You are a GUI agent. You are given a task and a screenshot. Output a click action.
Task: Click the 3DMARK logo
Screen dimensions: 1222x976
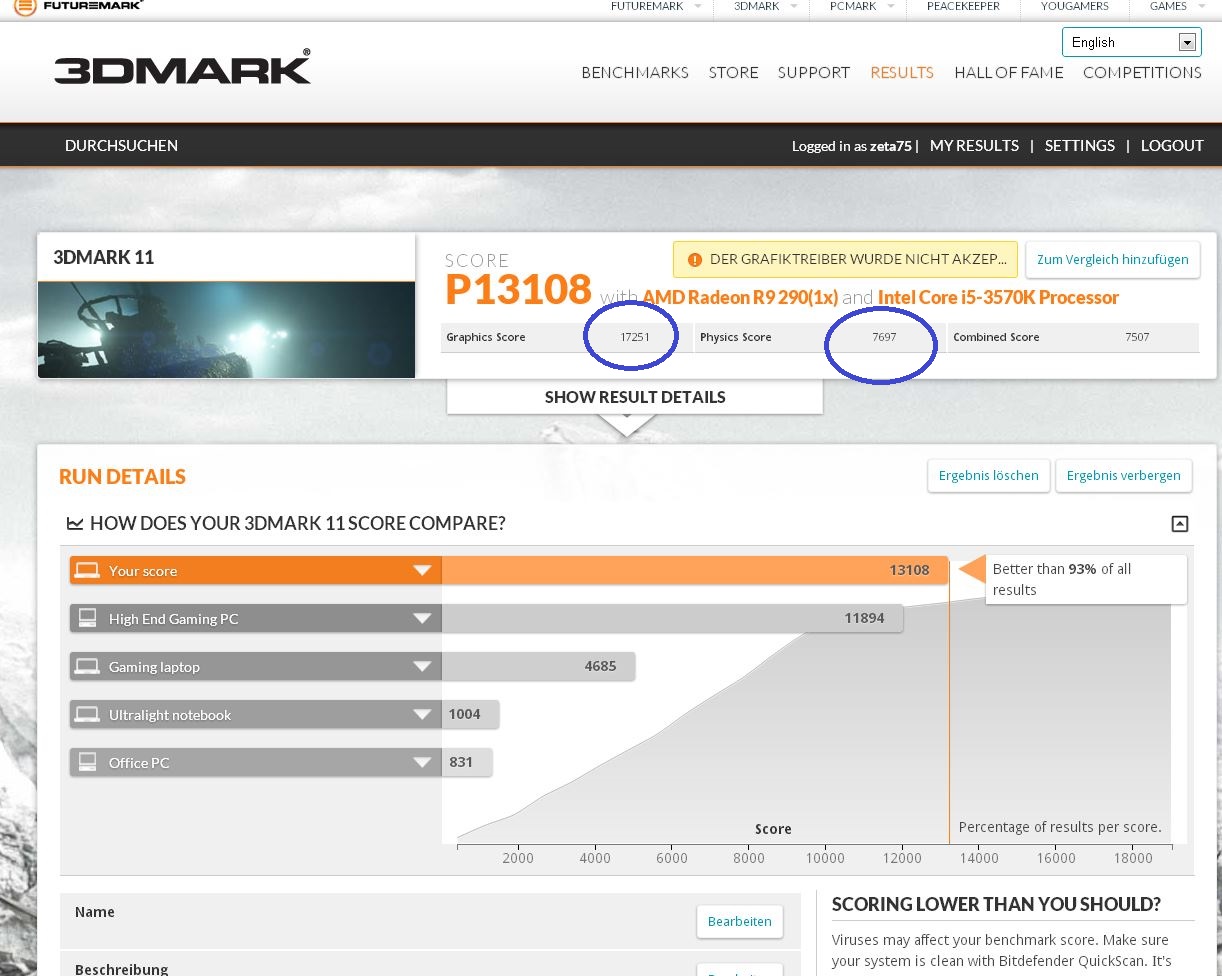(x=182, y=68)
